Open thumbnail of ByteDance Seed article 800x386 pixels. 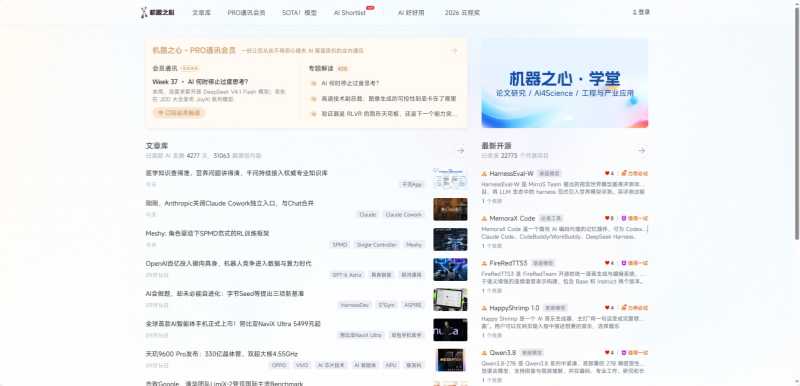click(450, 299)
